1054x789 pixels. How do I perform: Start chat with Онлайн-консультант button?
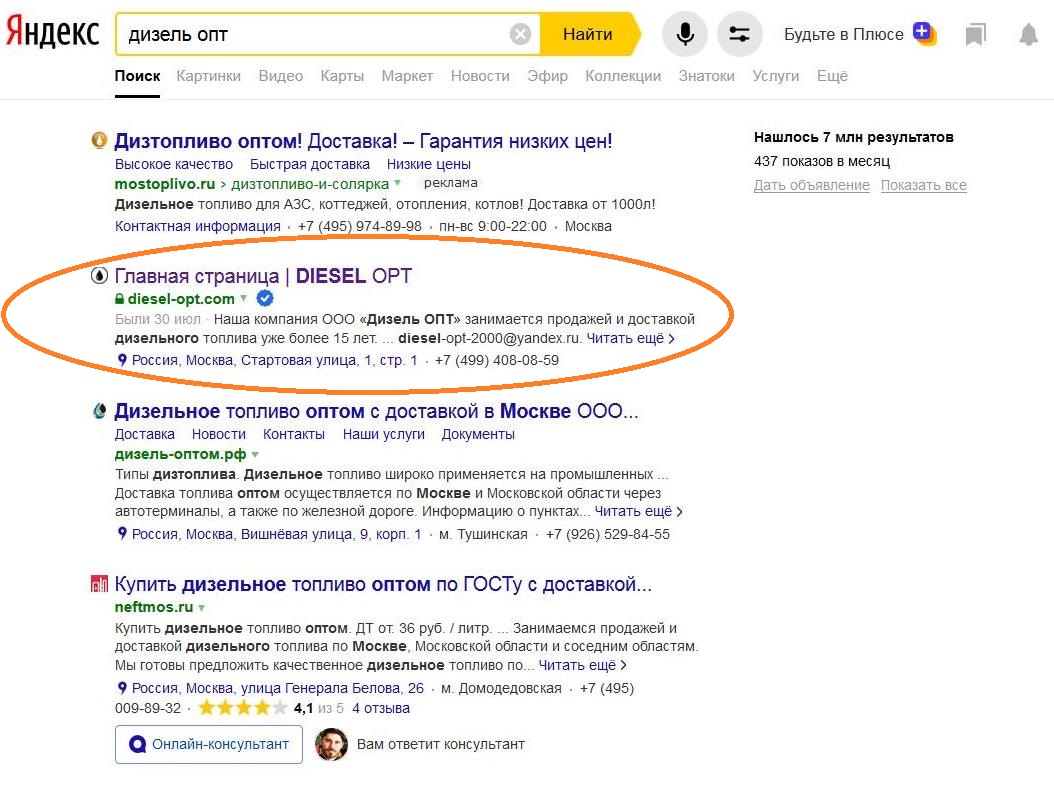208,744
